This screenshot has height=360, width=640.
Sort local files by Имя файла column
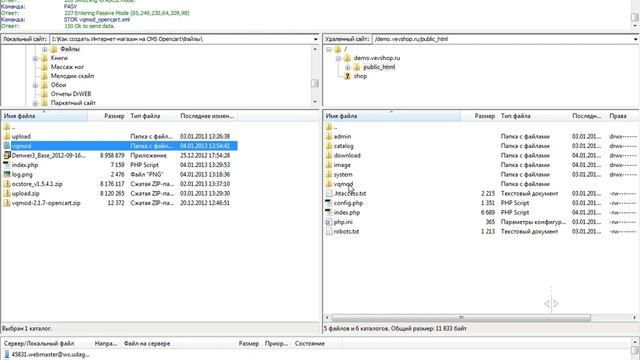click(44, 116)
